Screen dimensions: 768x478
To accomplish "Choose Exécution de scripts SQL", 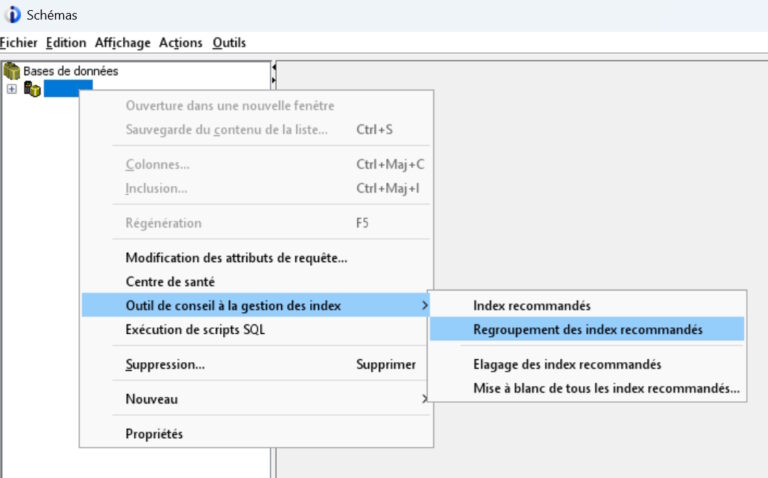I will click(196, 329).
